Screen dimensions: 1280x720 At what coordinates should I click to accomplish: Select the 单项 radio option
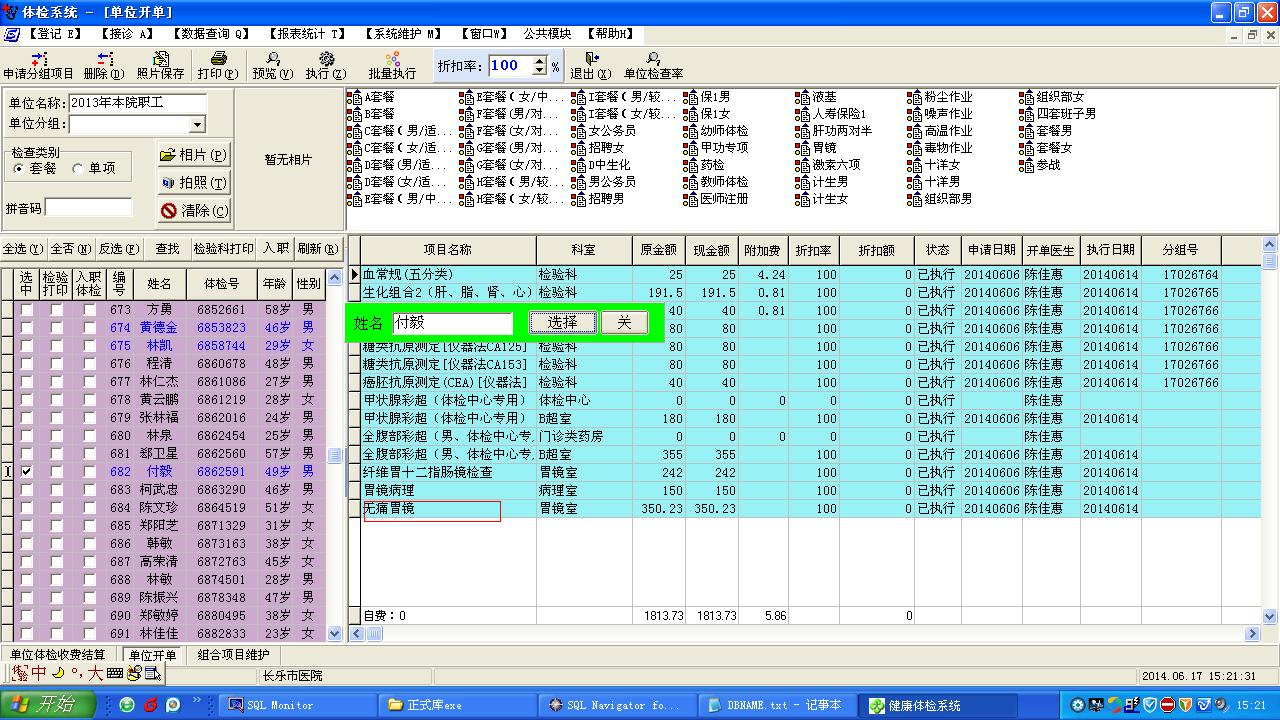pyautogui.click(x=78, y=169)
